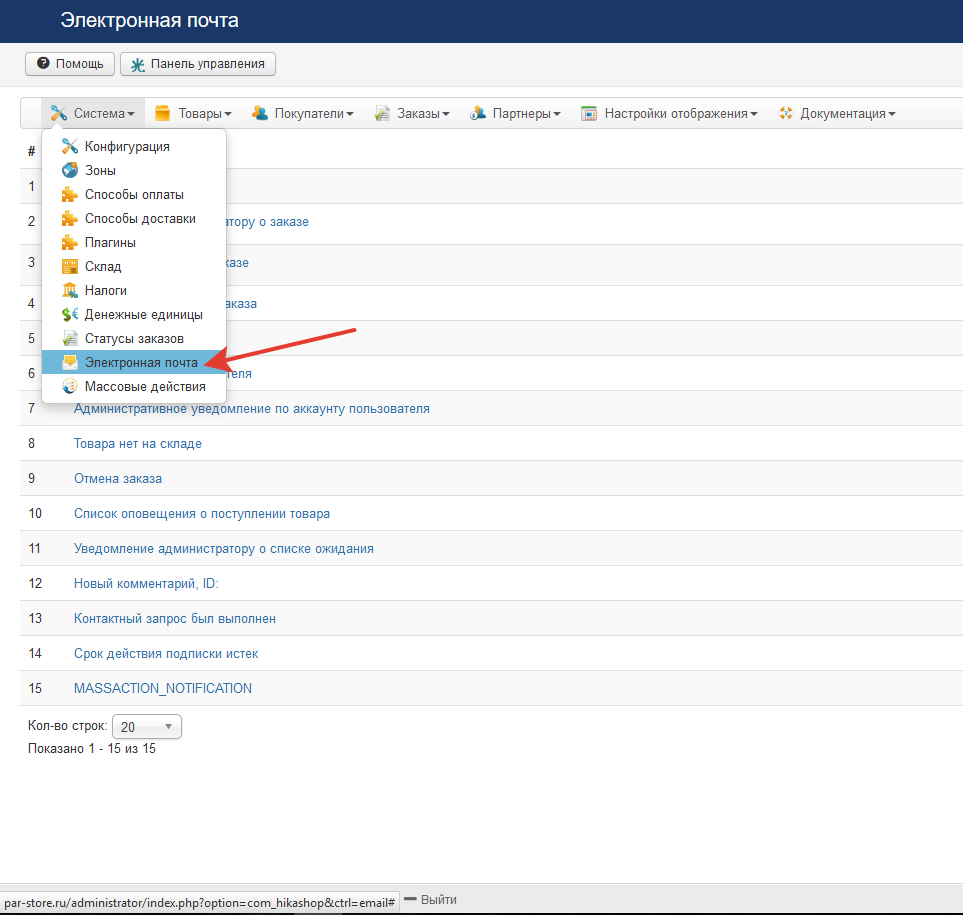Screen dimensions: 963x915
Task: Click the Массовые действия icon
Action: tap(69, 386)
